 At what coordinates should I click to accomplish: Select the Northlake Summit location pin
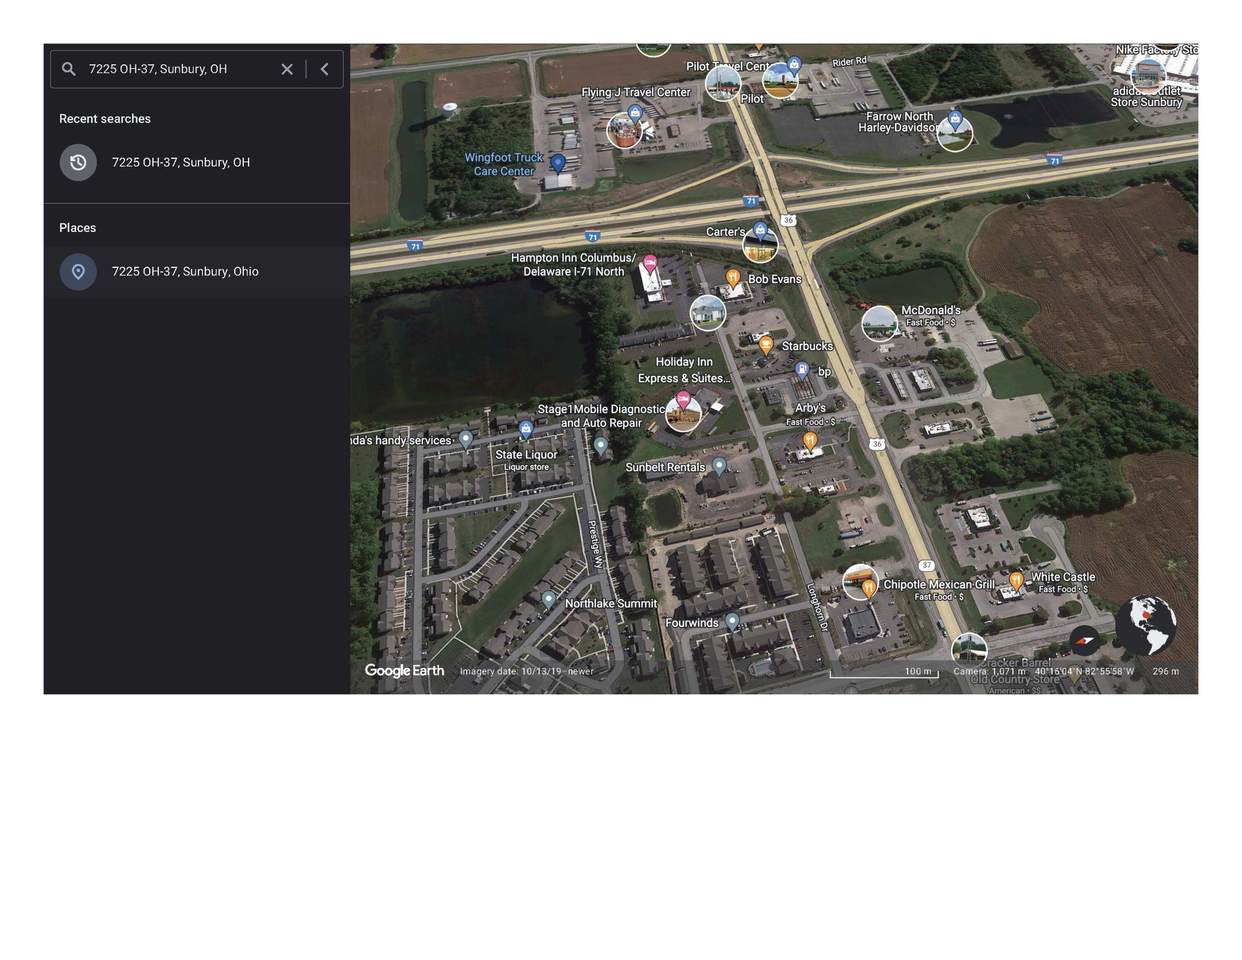[x=548, y=599]
